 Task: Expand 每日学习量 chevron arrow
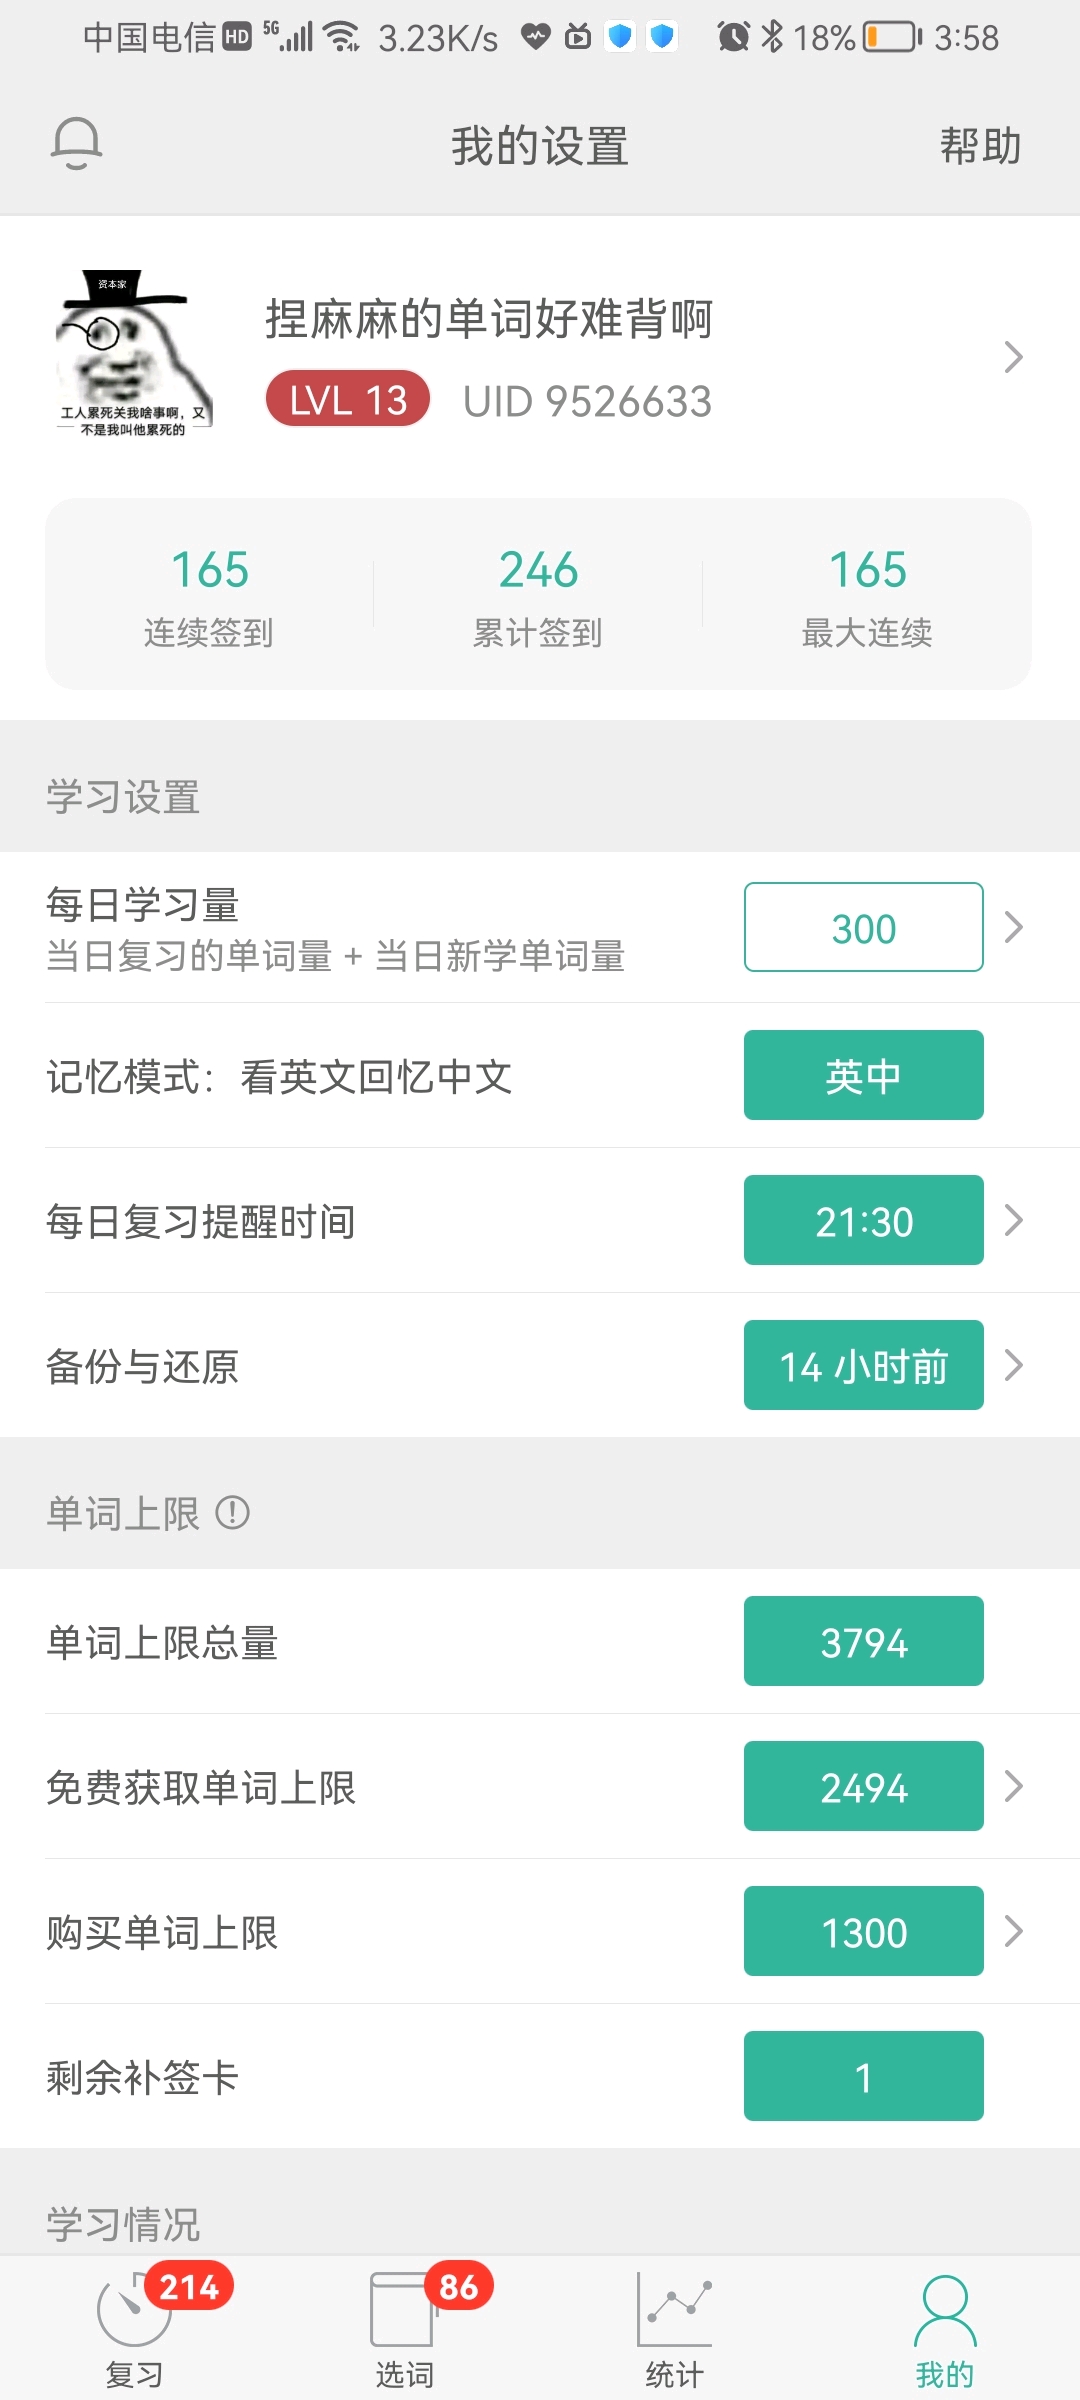click(1013, 927)
